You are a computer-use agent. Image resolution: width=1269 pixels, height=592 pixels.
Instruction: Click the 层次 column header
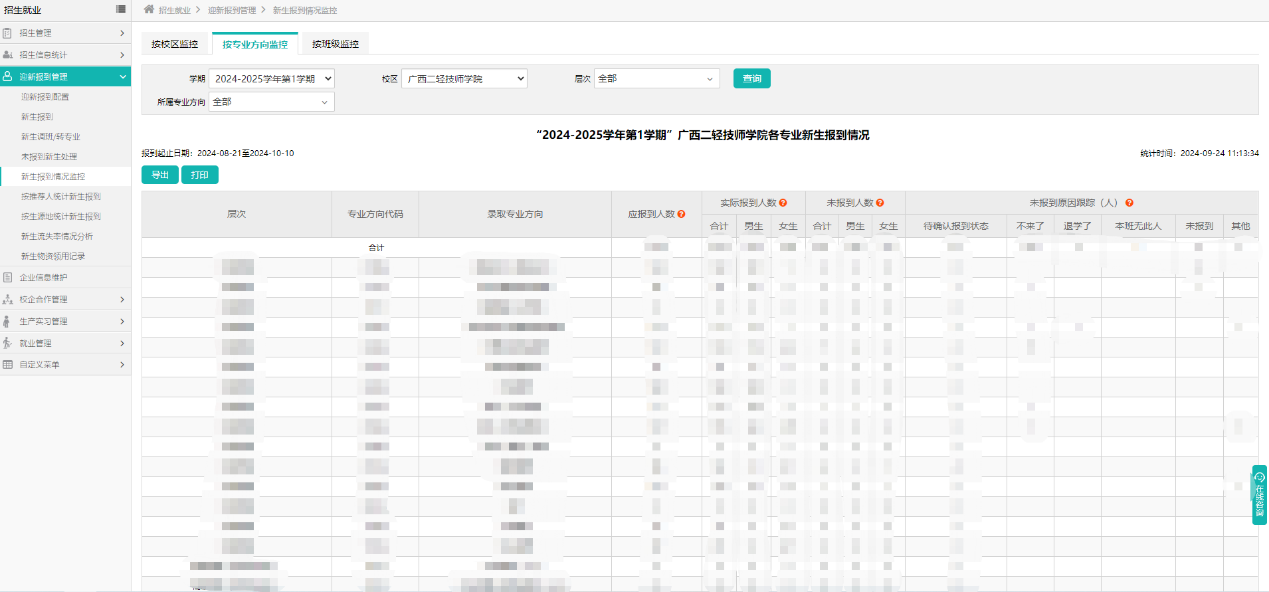pyautogui.click(x=236, y=214)
